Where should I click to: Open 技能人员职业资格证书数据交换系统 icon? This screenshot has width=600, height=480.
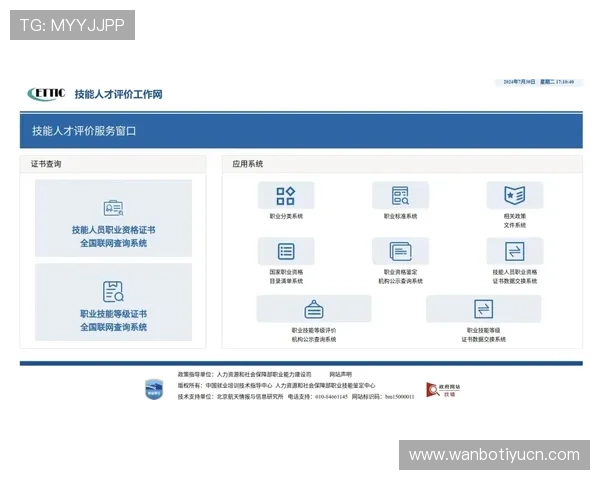click(x=514, y=251)
